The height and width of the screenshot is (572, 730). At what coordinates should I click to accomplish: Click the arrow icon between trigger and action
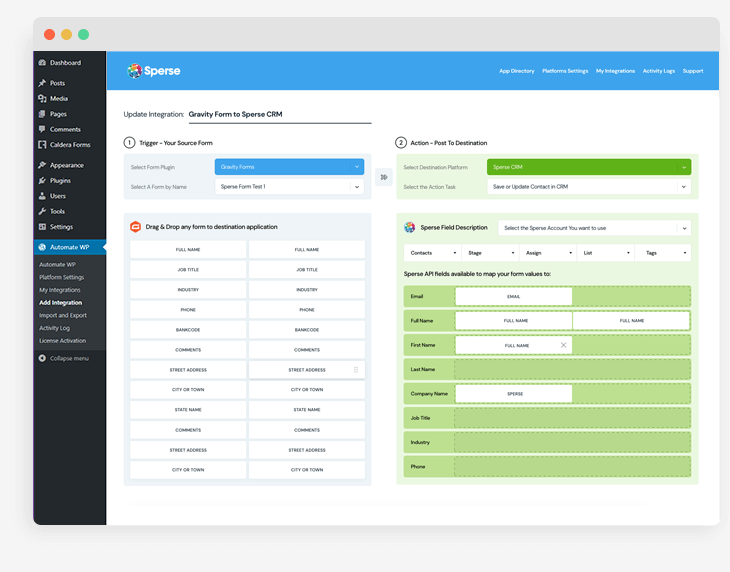tap(384, 177)
